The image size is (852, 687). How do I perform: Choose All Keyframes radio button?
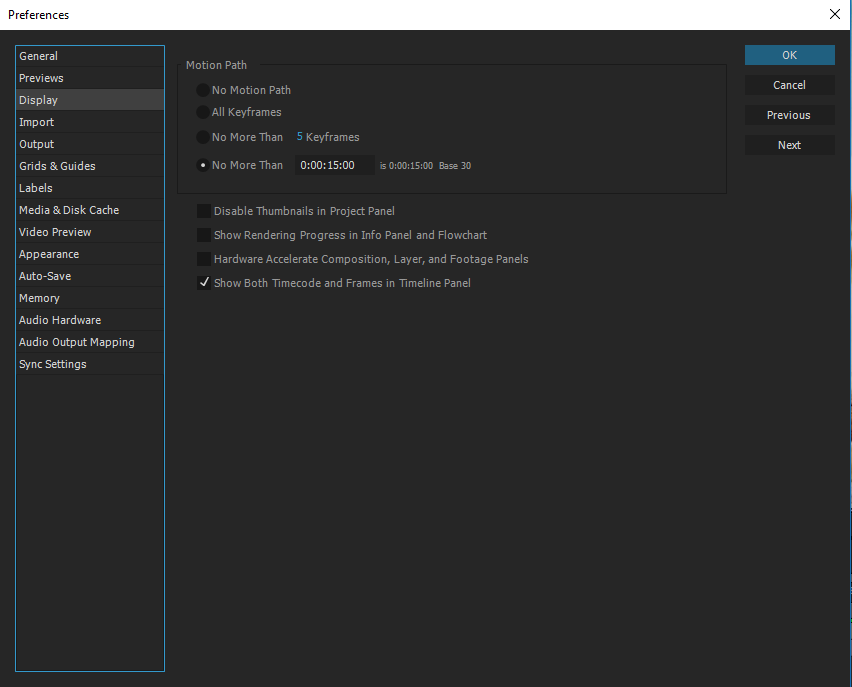pos(204,112)
